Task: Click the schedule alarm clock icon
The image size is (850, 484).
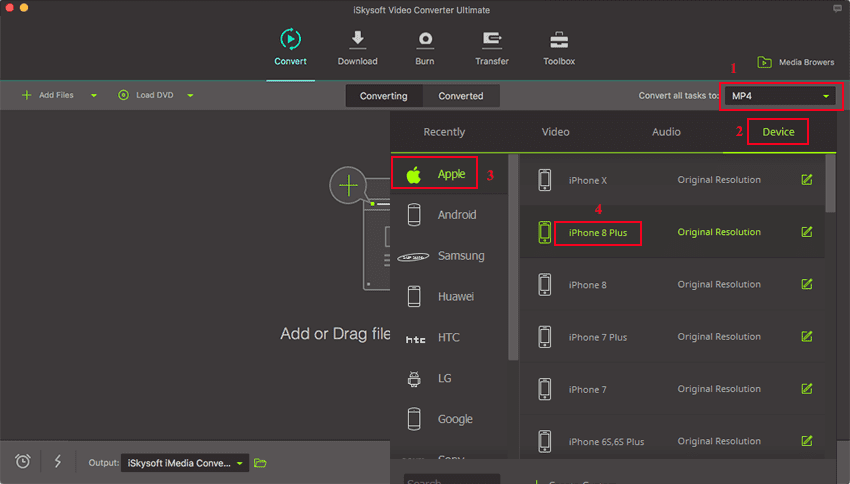Action: pos(23,461)
